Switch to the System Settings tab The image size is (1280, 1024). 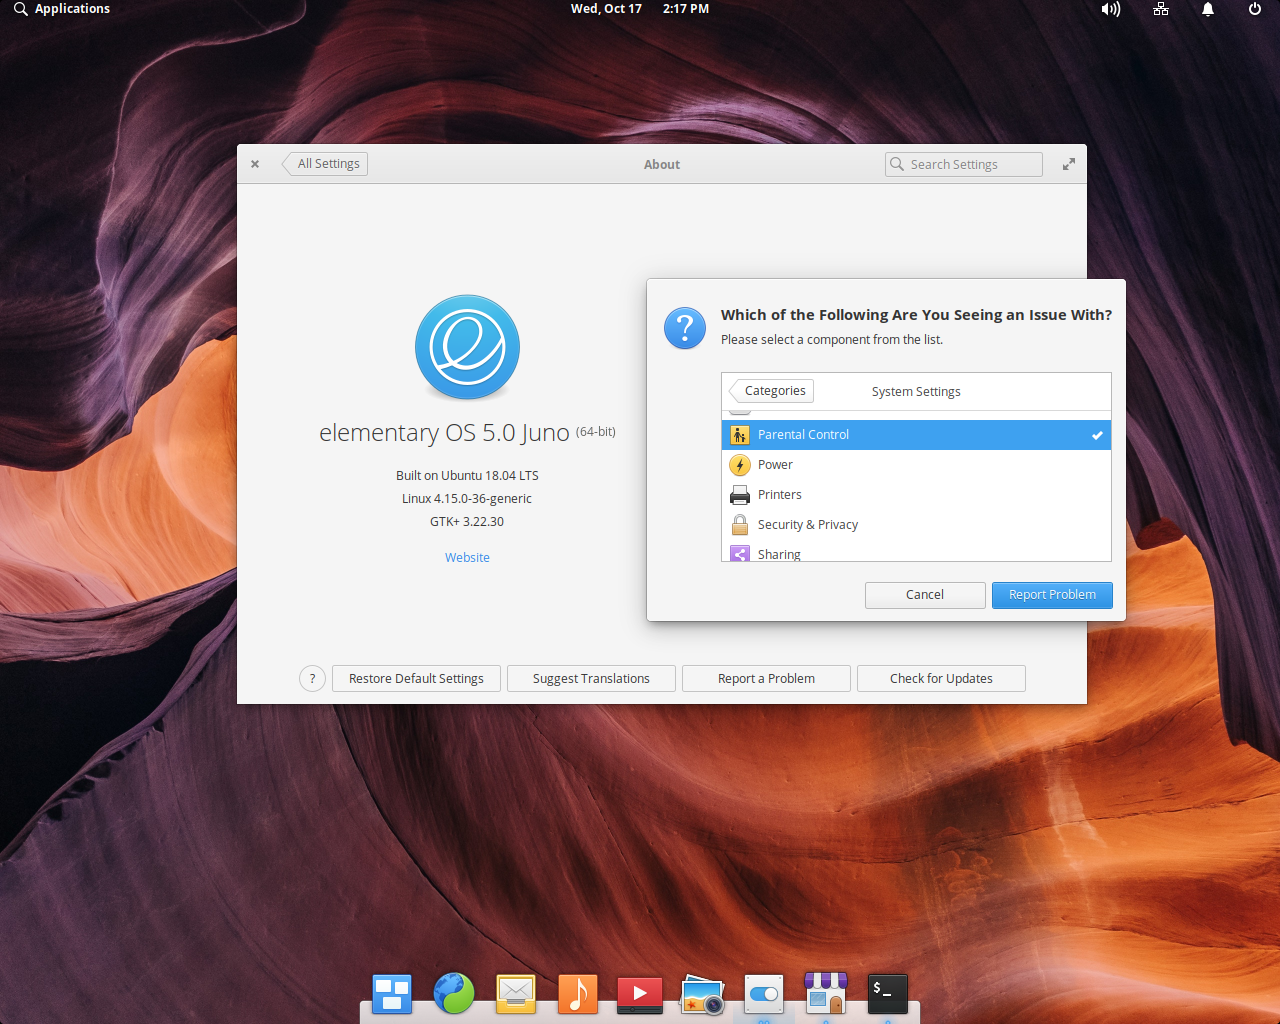(x=915, y=391)
